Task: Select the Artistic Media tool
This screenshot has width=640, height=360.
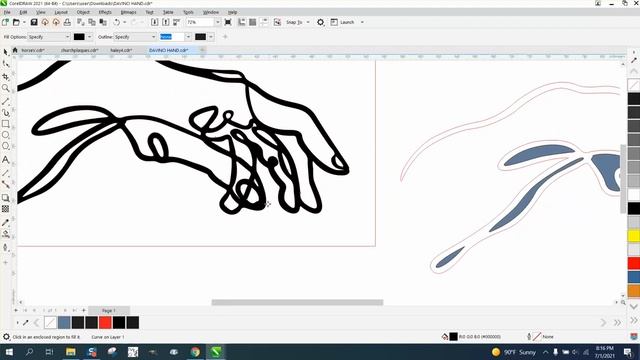Action: (5, 113)
